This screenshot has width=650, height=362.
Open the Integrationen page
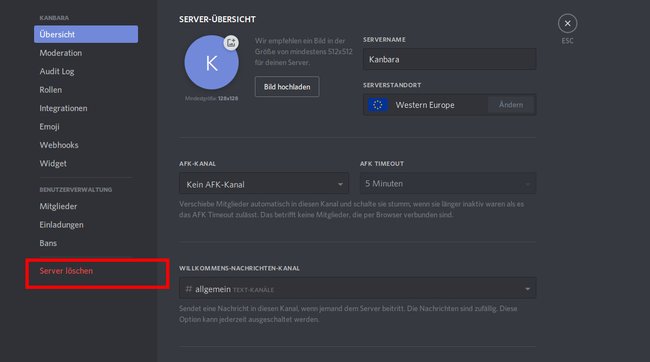[x=63, y=108]
